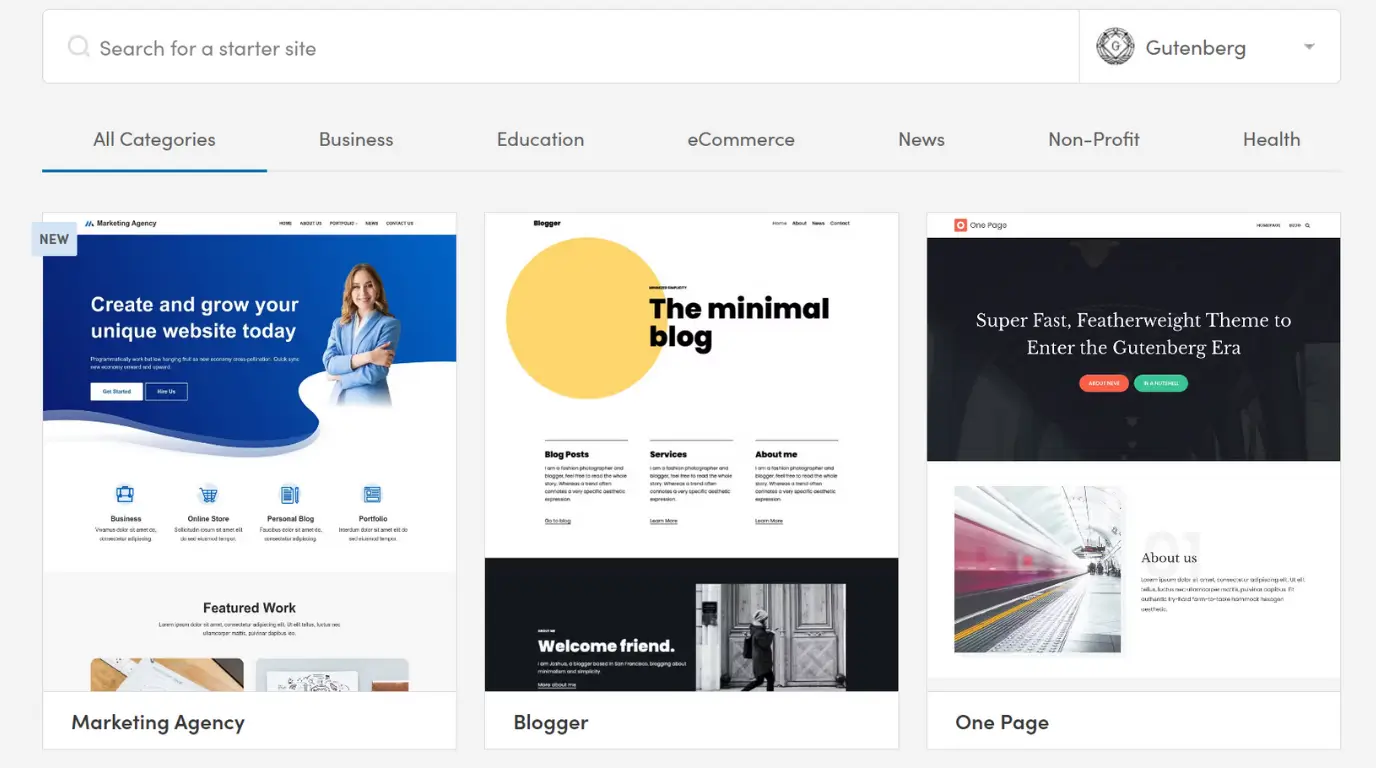
Task: Switch to the Business category tab
Action: [356, 139]
